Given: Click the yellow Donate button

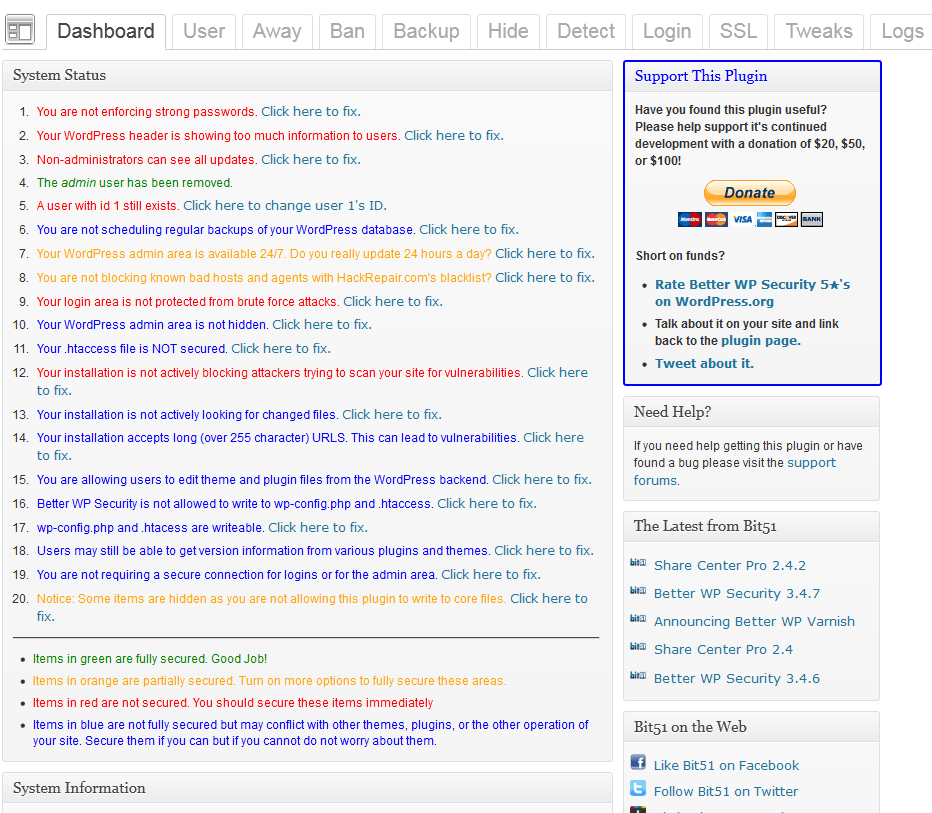Looking at the screenshot, I should tap(750, 193).
